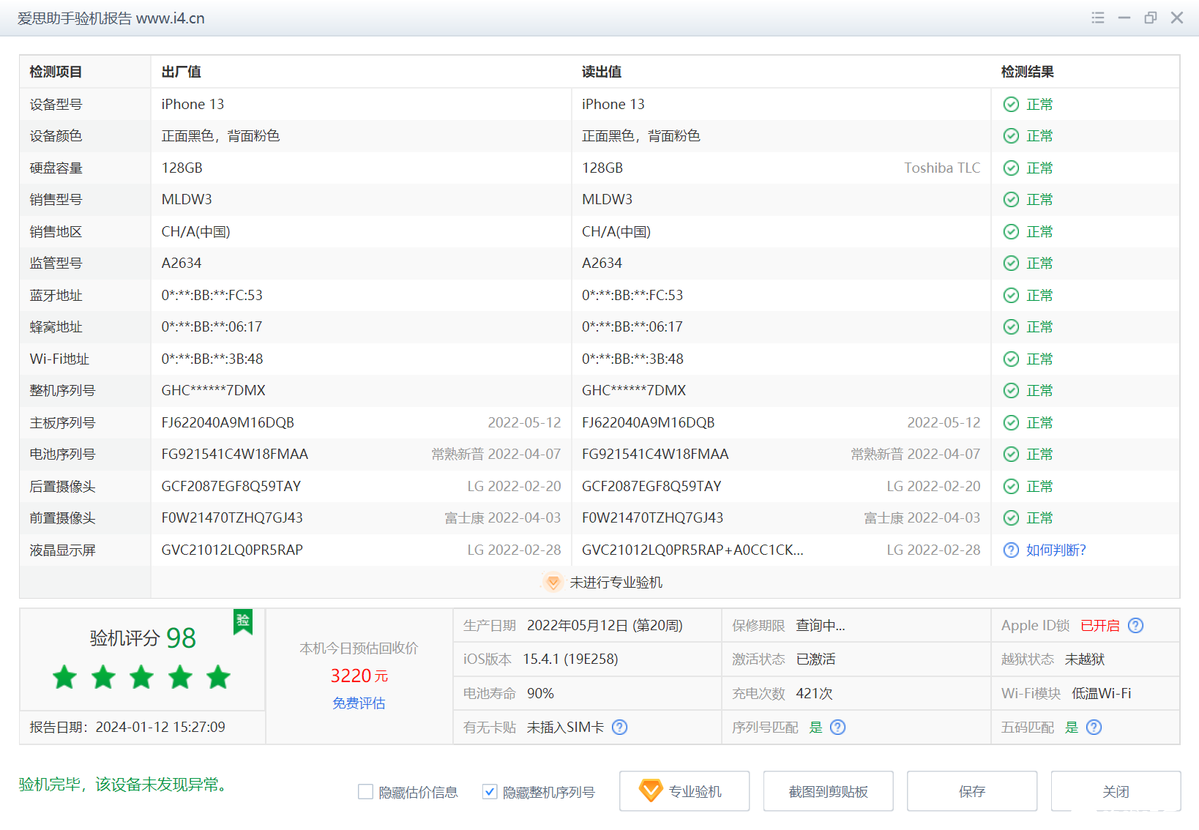Click the help icon next to 未插入SIM卡
This screenshot has width=1199, height=830.
click(620, 727)
